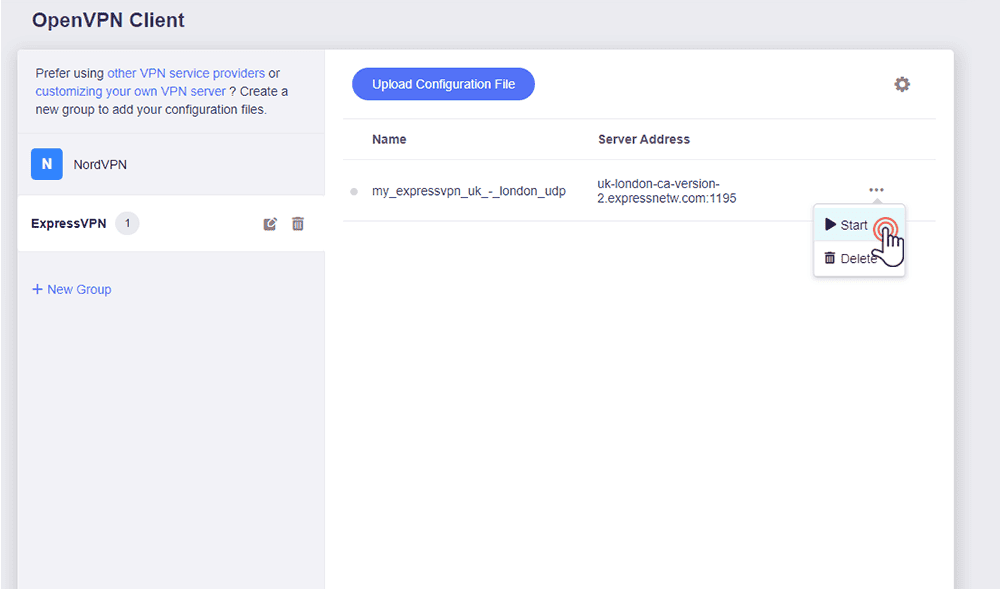This screenshot has width=1000, height=589.
Task: Open the other VPN service providers link
Action: tap(186, 73)
